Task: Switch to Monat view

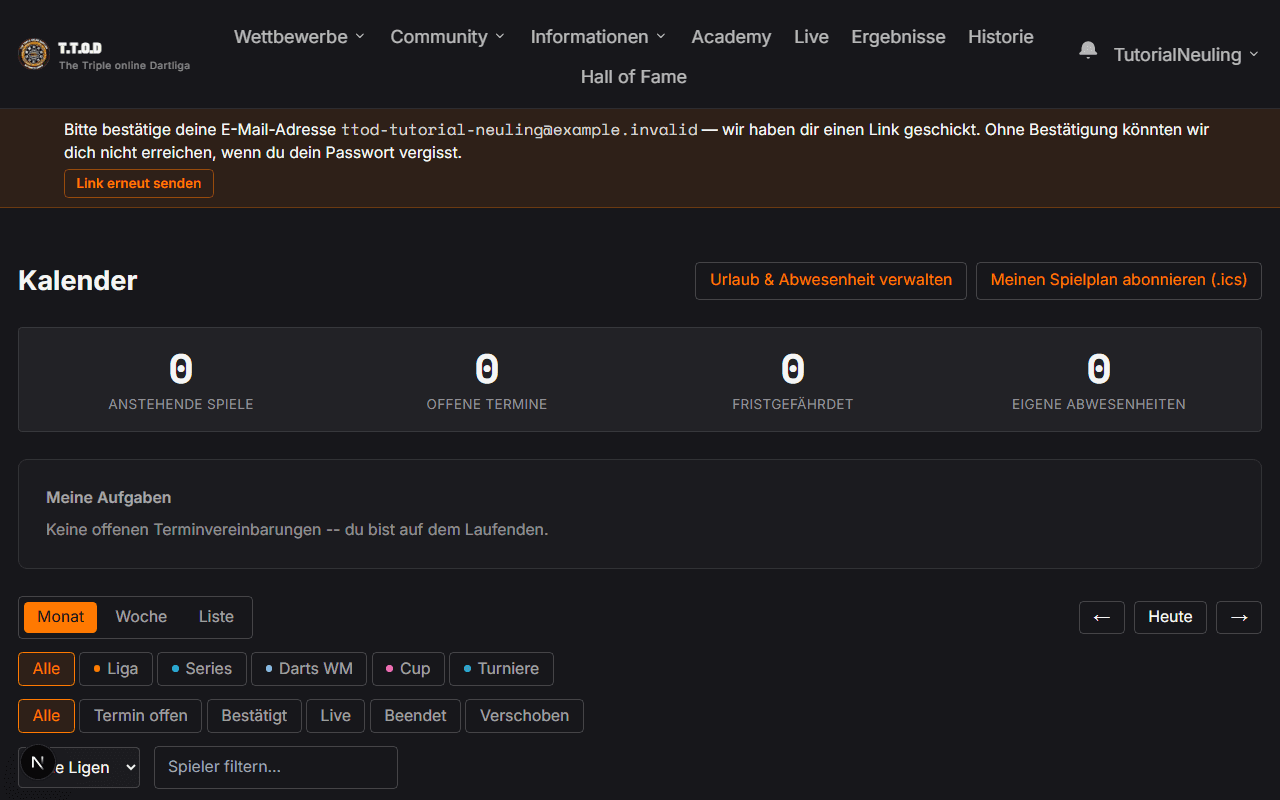Action: [x=61, y=617]
